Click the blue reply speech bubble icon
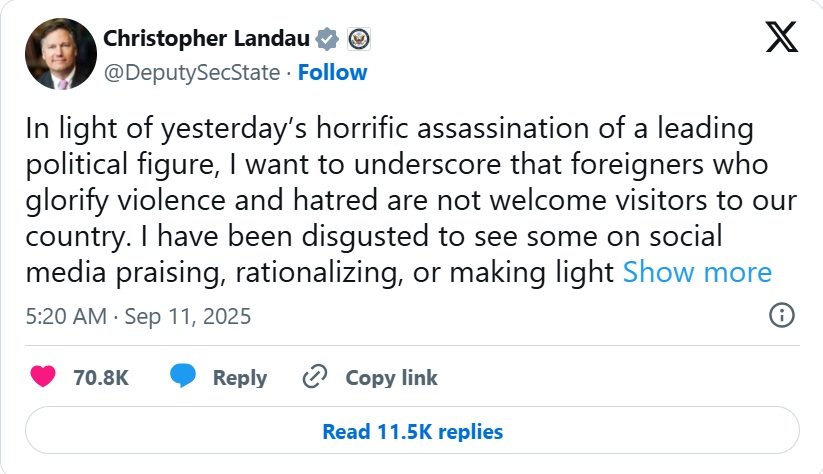The width and height of the screenshot is (823, 474). (x=182, y=377)
